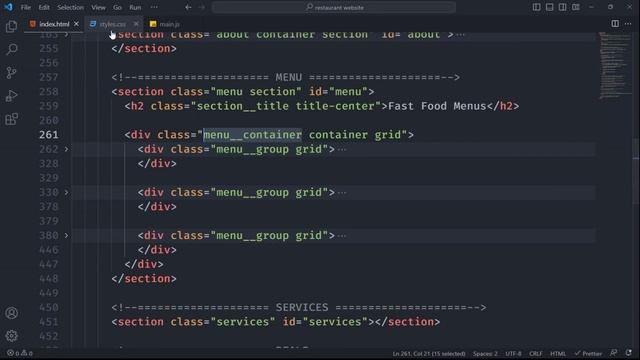
Task: Open the Selection menu
Action: tap(70, 7)
